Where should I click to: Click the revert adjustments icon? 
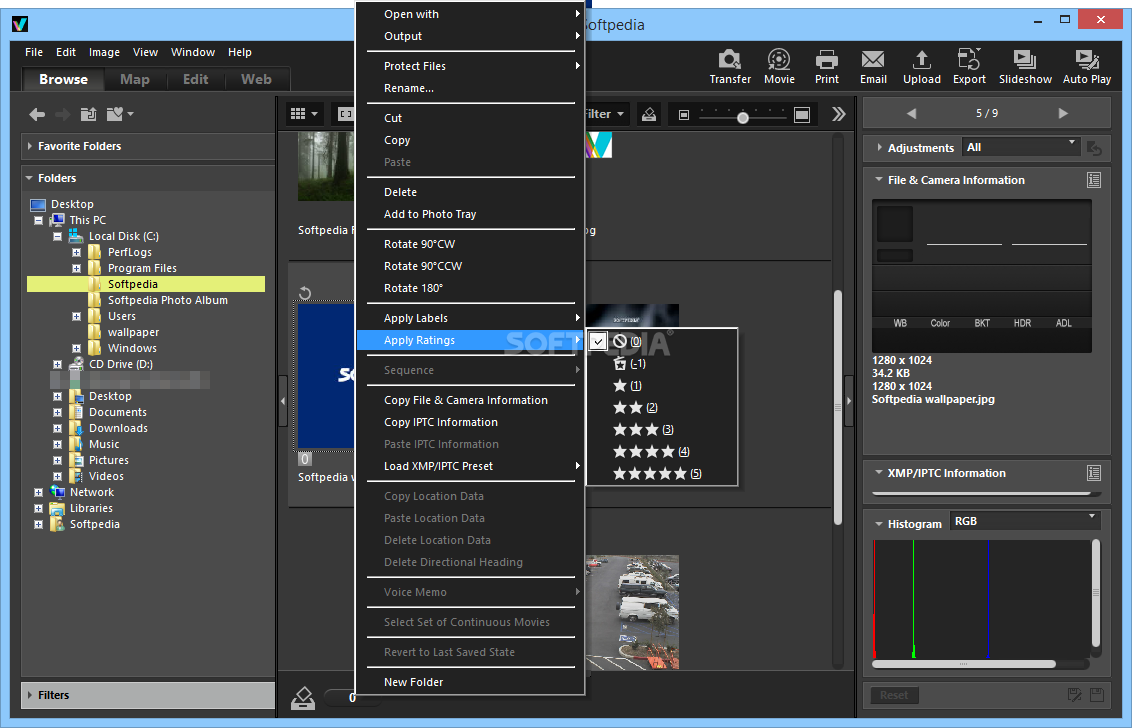point(1094,148)
